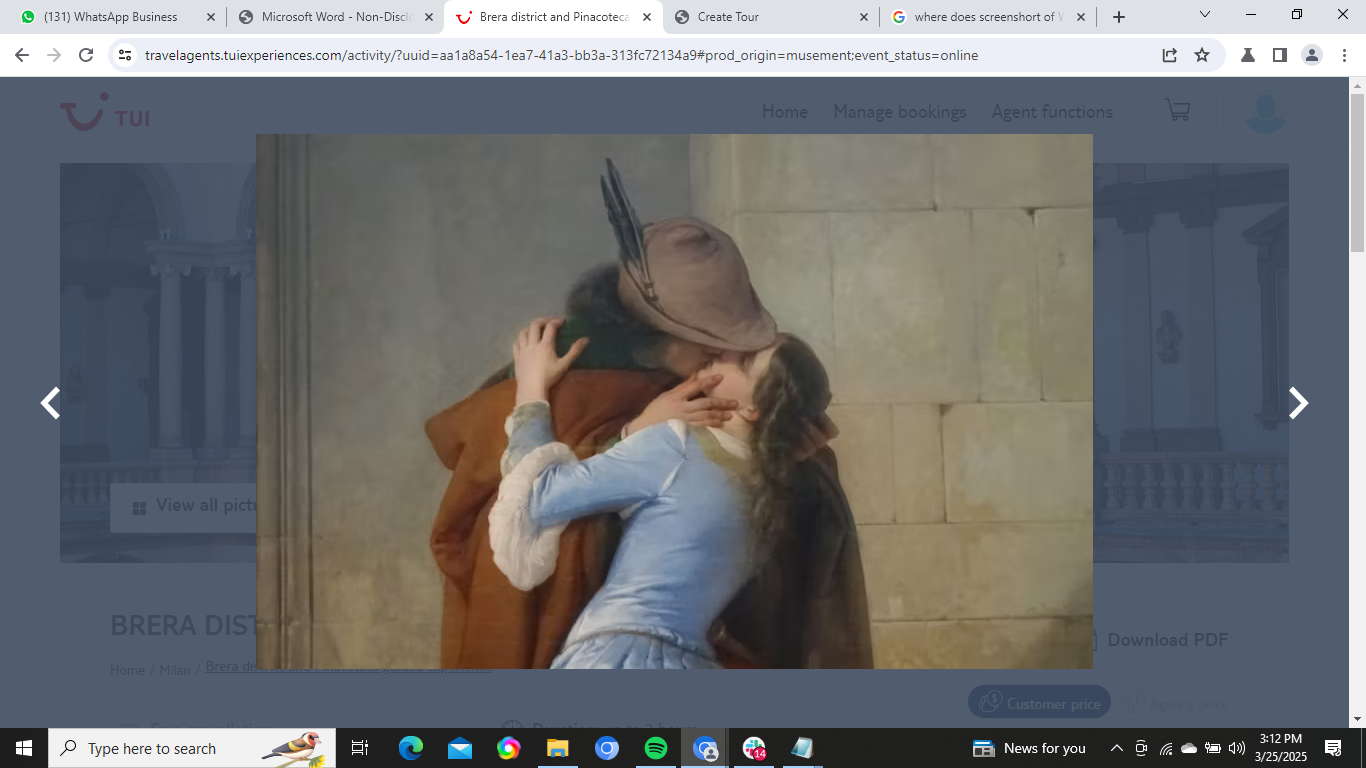Go forward in browser history

pos(54,55)
